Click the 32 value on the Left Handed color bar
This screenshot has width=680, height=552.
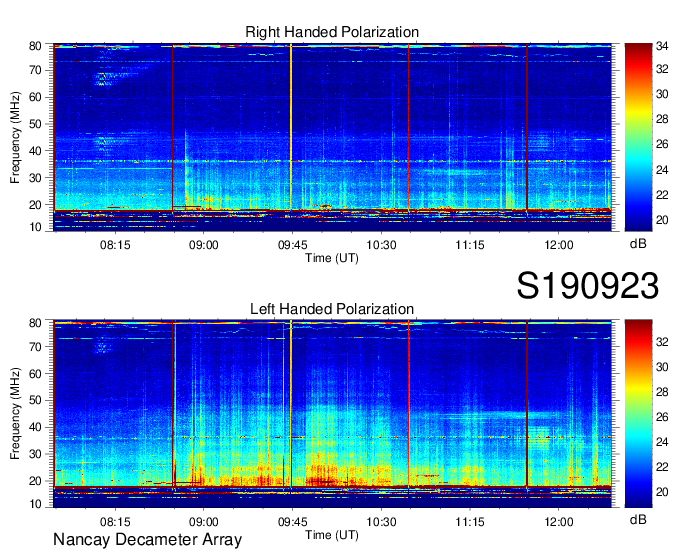tap(661, 342)
